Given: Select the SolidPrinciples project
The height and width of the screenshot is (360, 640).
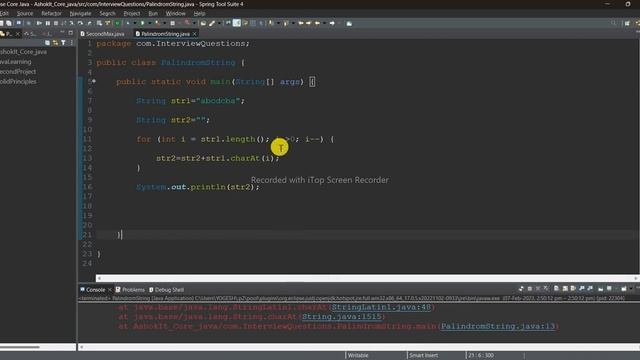Looking at the screenshot, I should (18, 81).
